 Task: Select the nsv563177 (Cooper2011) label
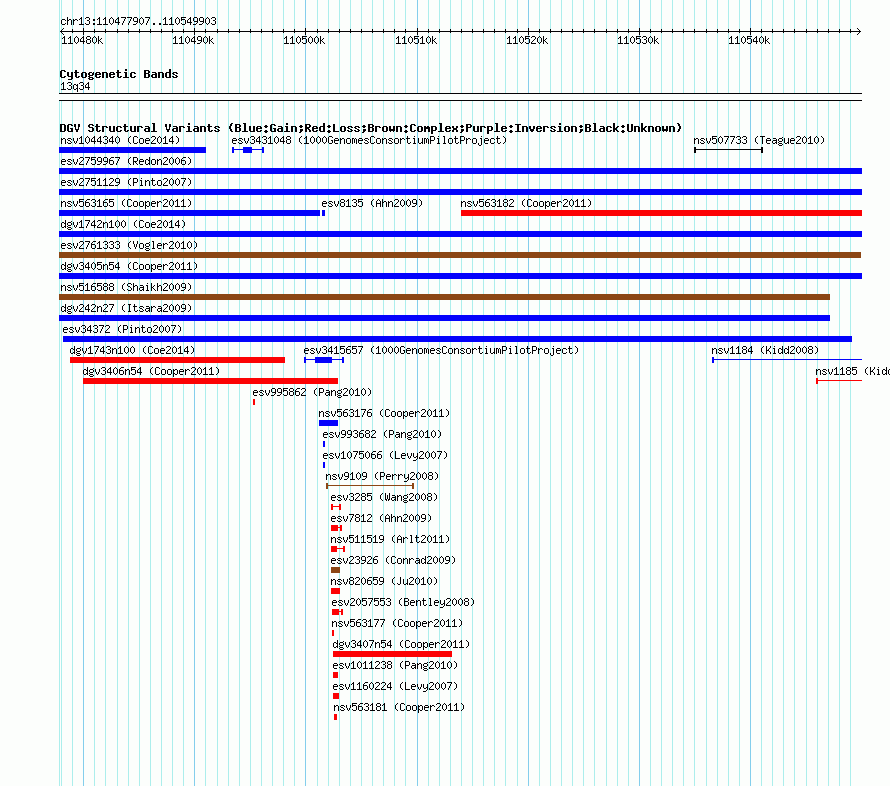pyautogui.click(x=397, y=623)
